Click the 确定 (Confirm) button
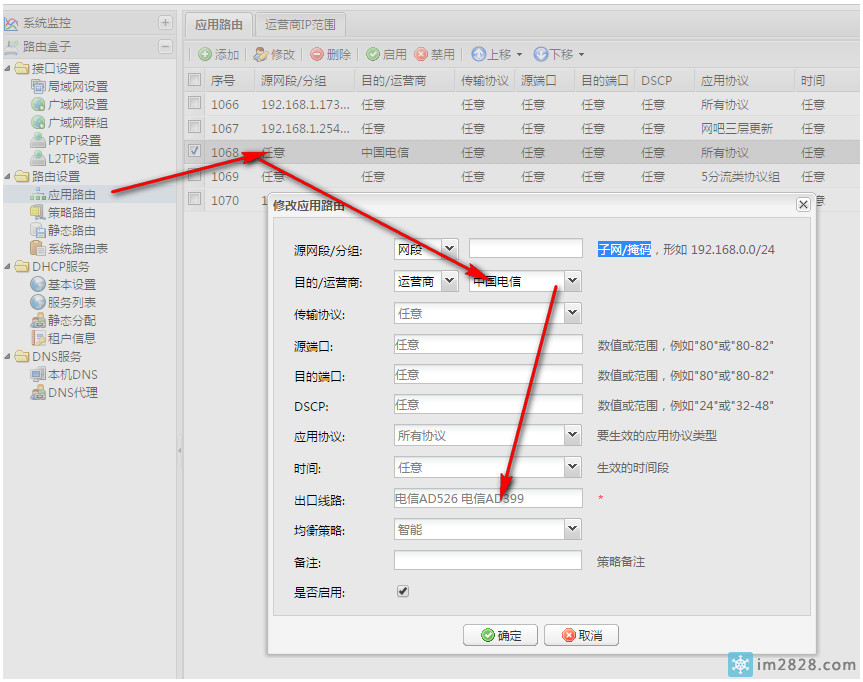The image size is (863, 682). [x=499, y=635]
